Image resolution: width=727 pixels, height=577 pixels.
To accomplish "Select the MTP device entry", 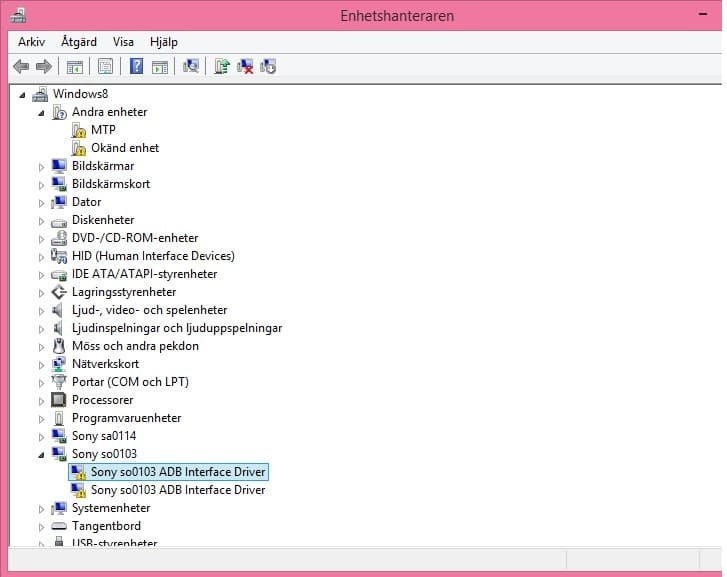I will [x=103, y=130].
